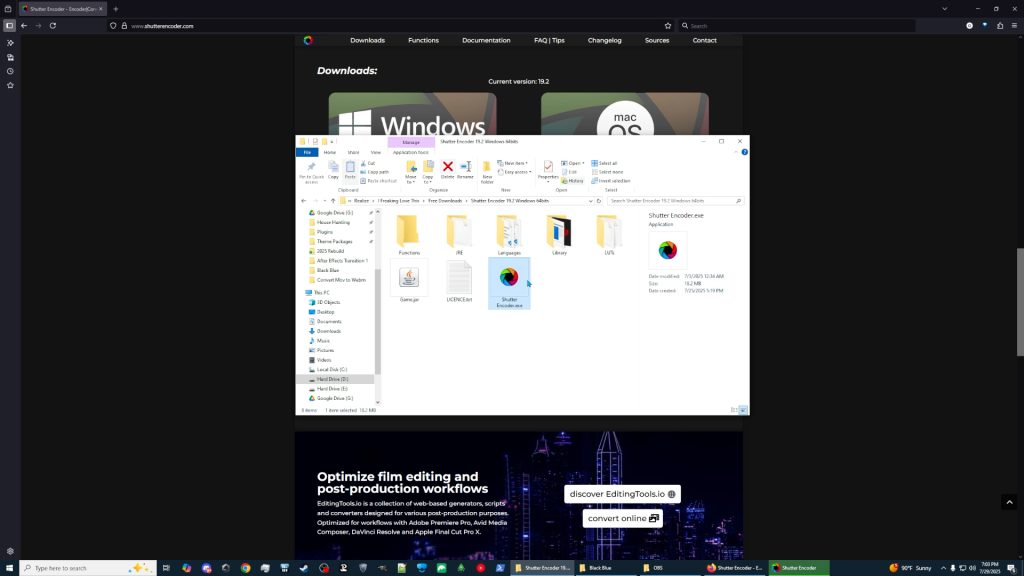Switch to the Home ribbon tab
1024x576 pixels.
coord(330,152)
